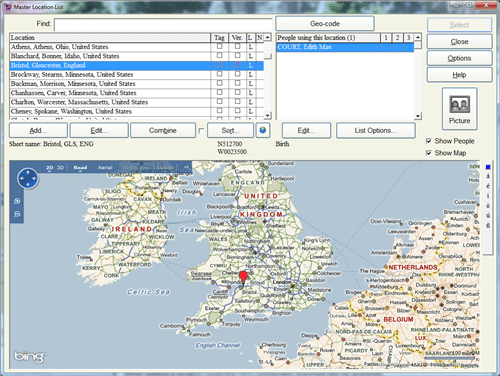
Task: Zoom out with the map magnifier minus
Action: click(x=17, y=214)
